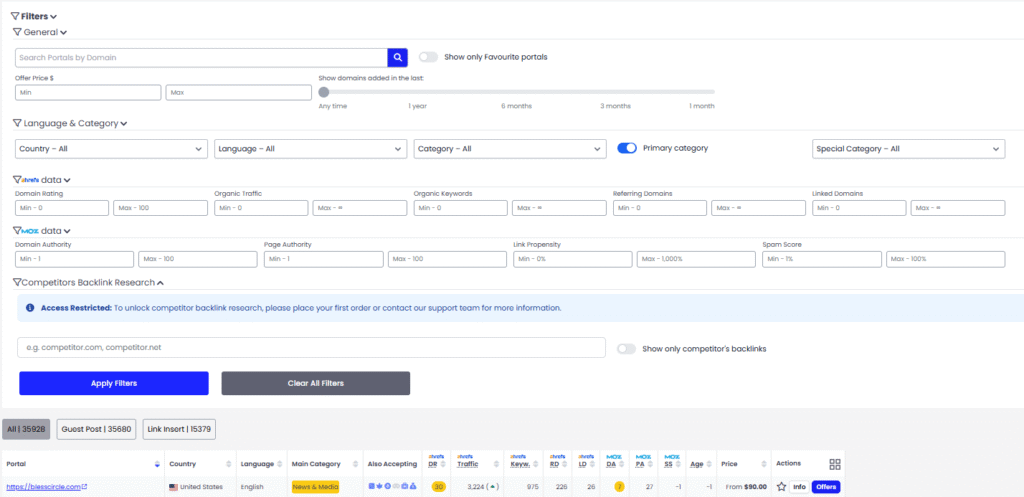Open the column grid layout icon
The width and height of the screenshot is (1024, 497).
click(x=835, y=464)
